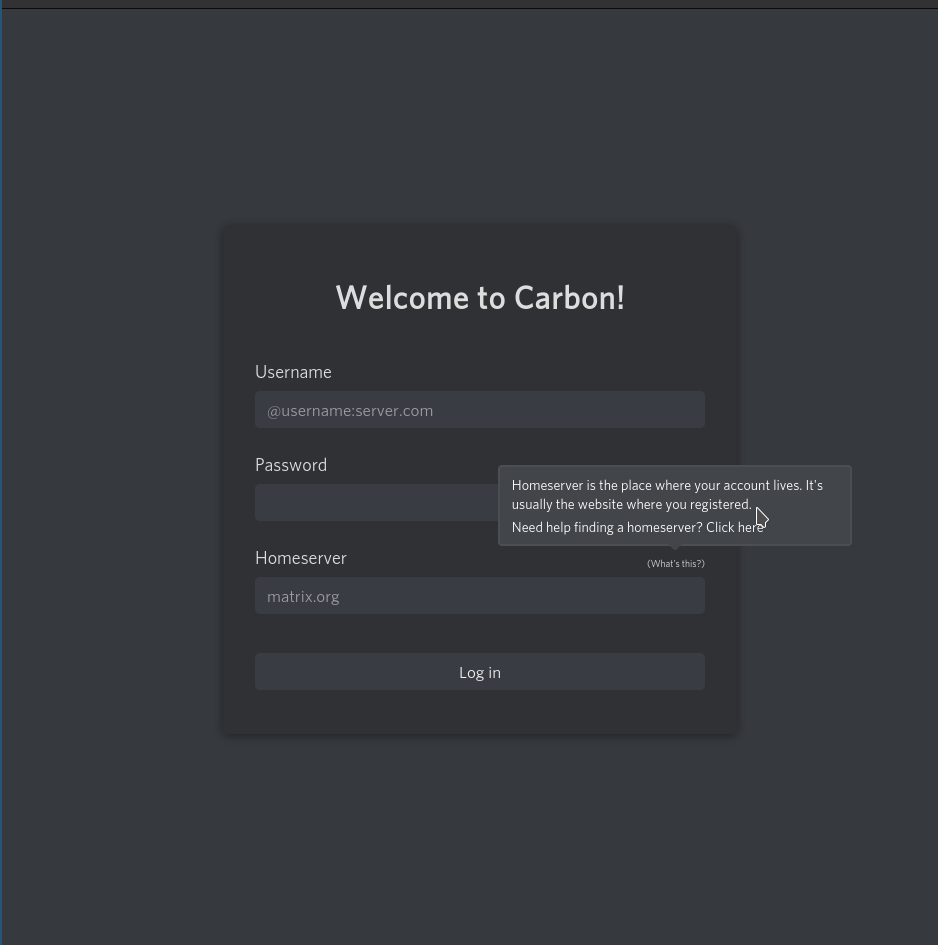Click the "@username:server.com" placeholder text

[x=350, y=410]
